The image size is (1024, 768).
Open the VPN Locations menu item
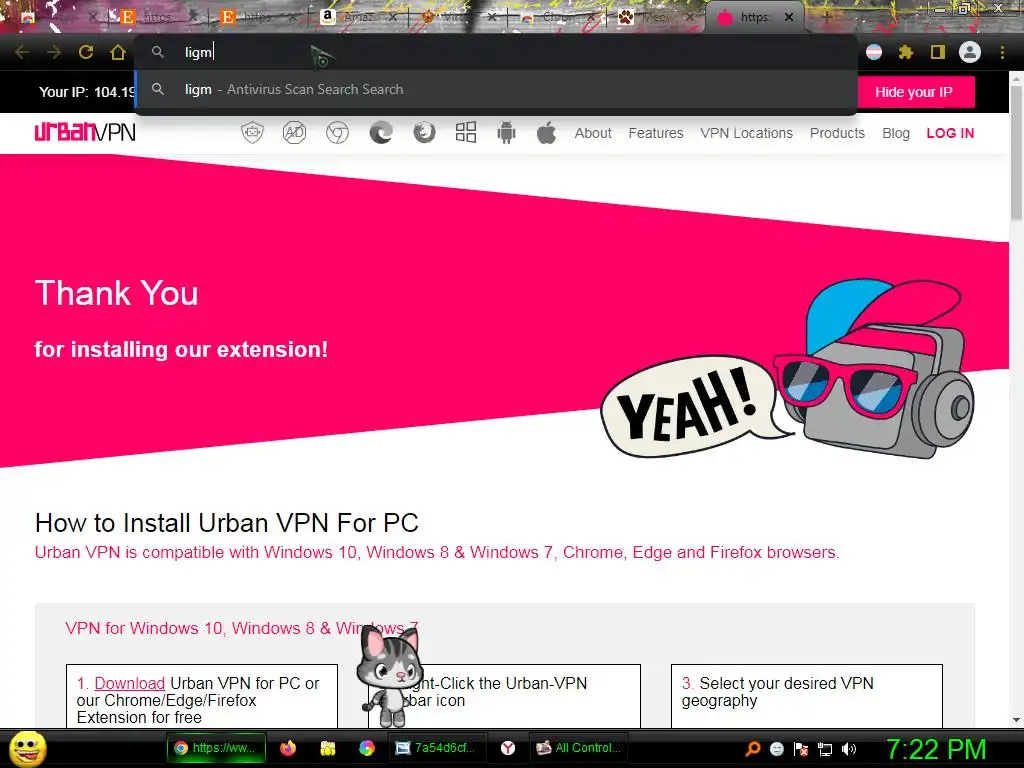click(746, 133)
